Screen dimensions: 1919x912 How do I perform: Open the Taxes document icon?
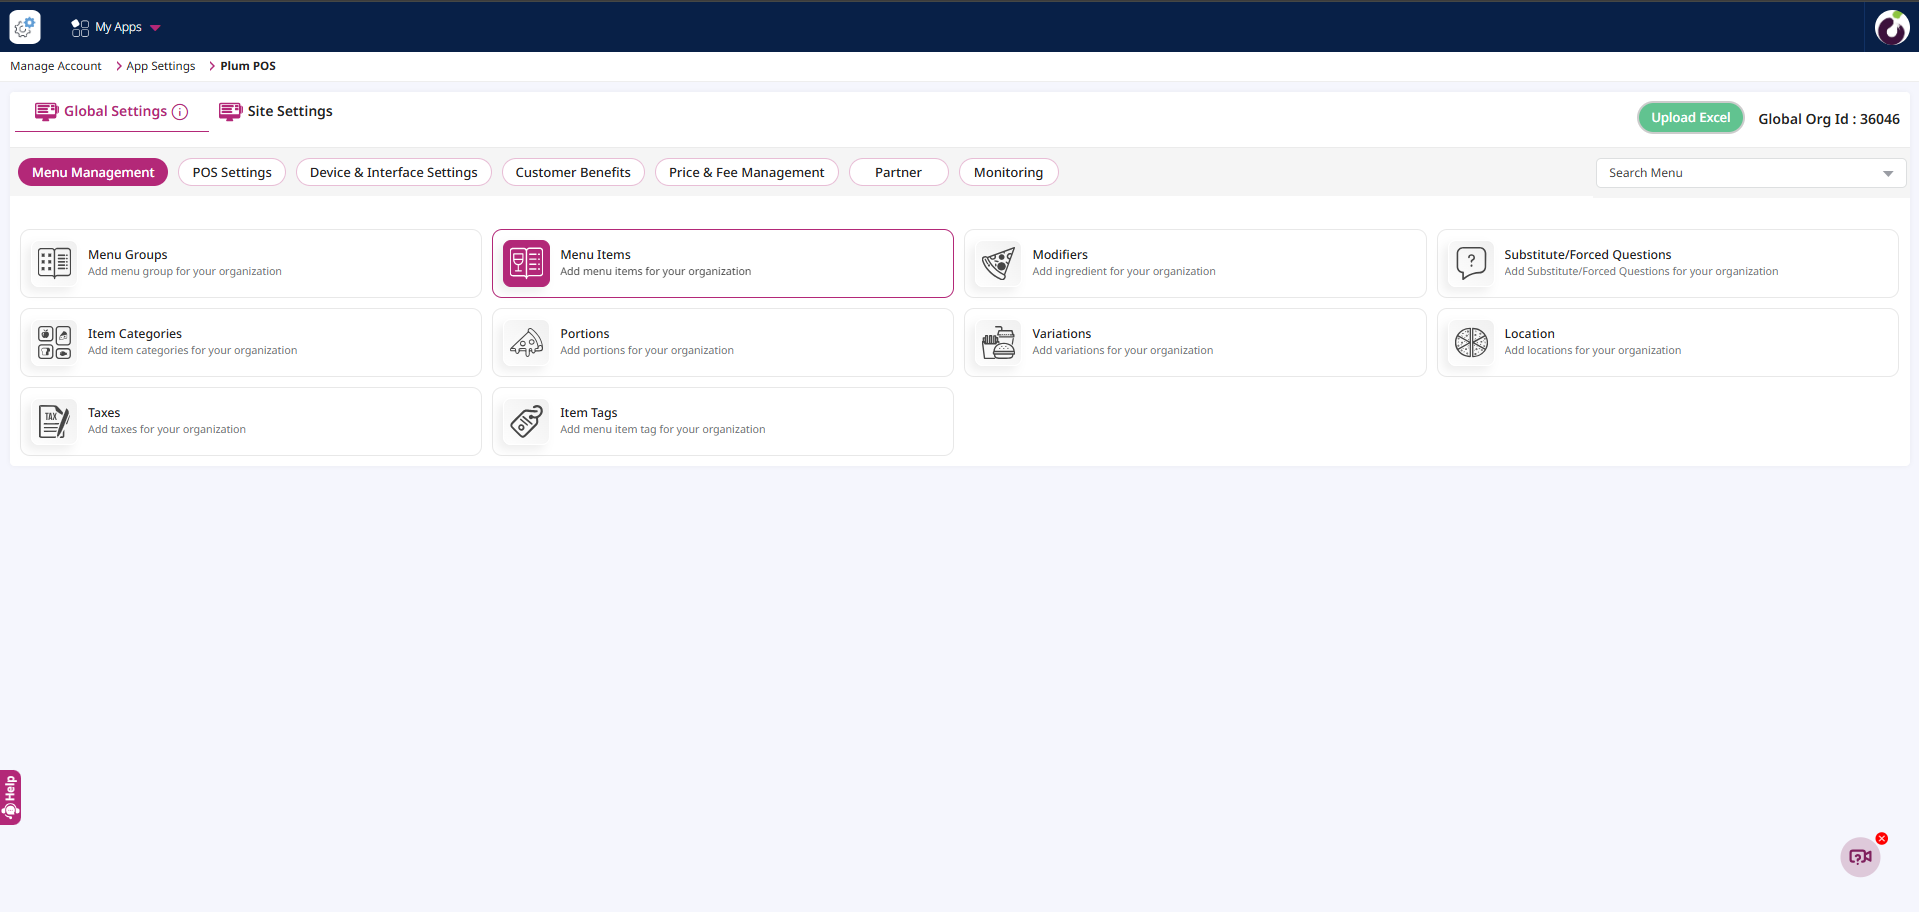coord(54,421)
